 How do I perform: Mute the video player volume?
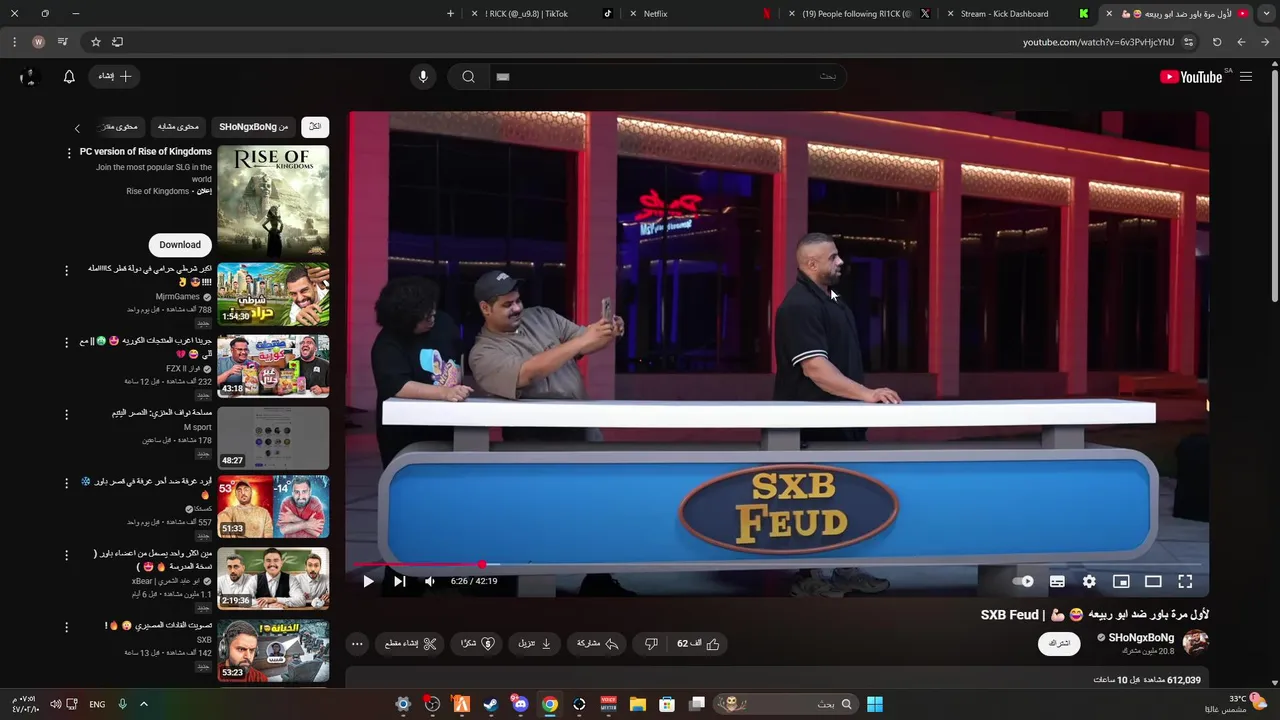tap(430, 581)
